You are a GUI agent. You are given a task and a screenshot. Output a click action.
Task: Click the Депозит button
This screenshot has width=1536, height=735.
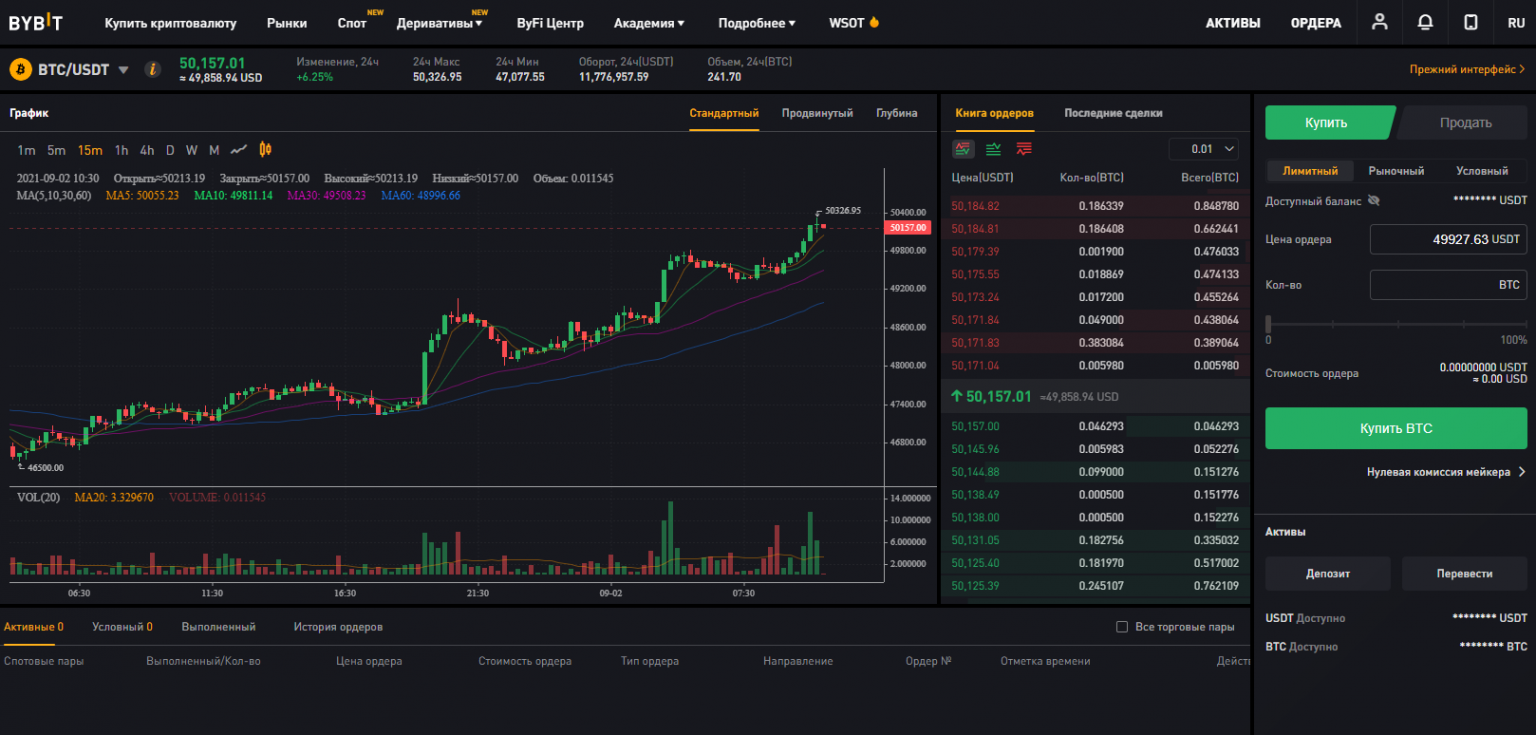(1327, 574)
